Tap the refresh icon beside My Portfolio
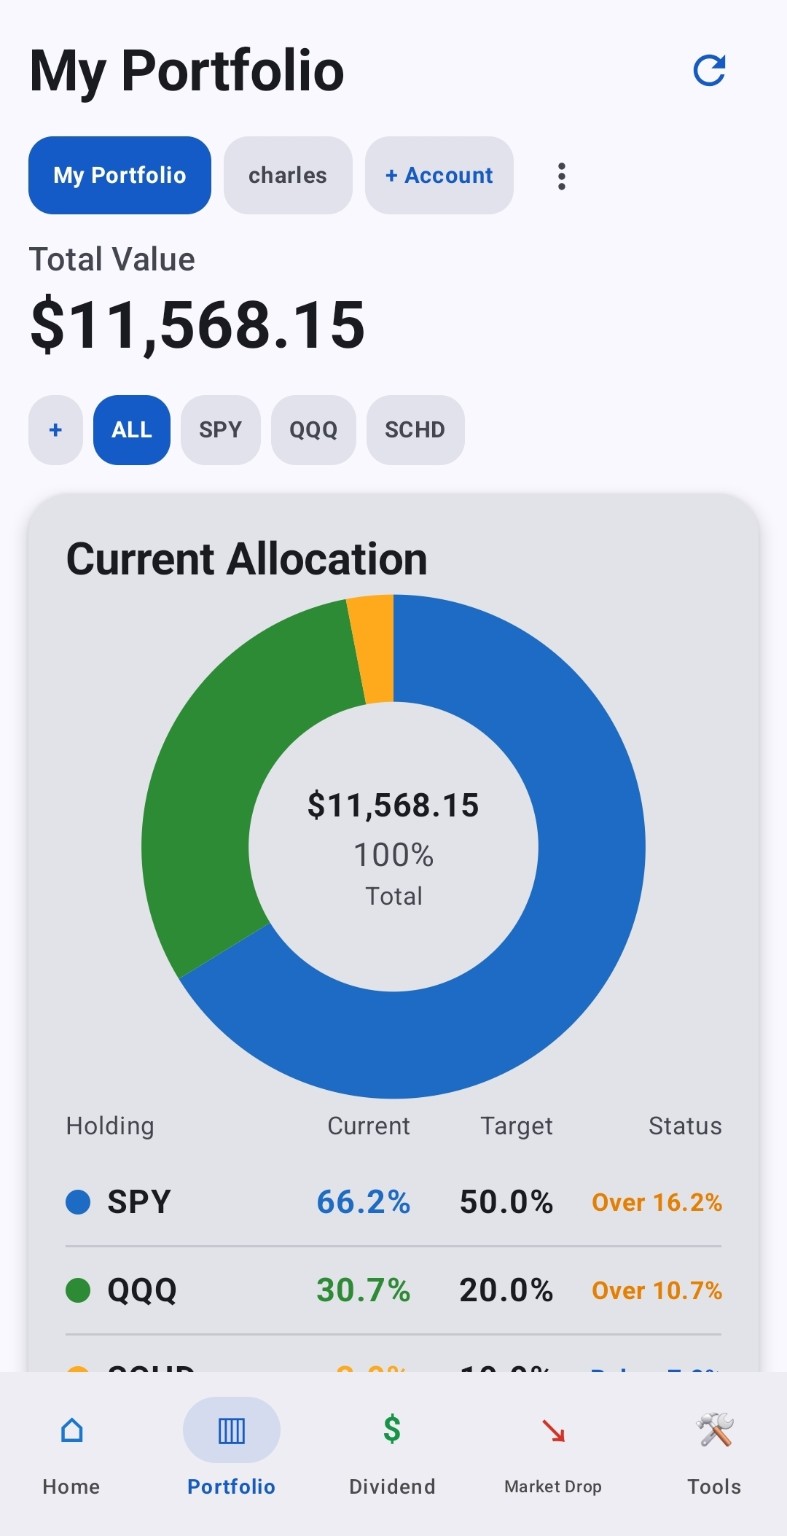 coord(709,70)
